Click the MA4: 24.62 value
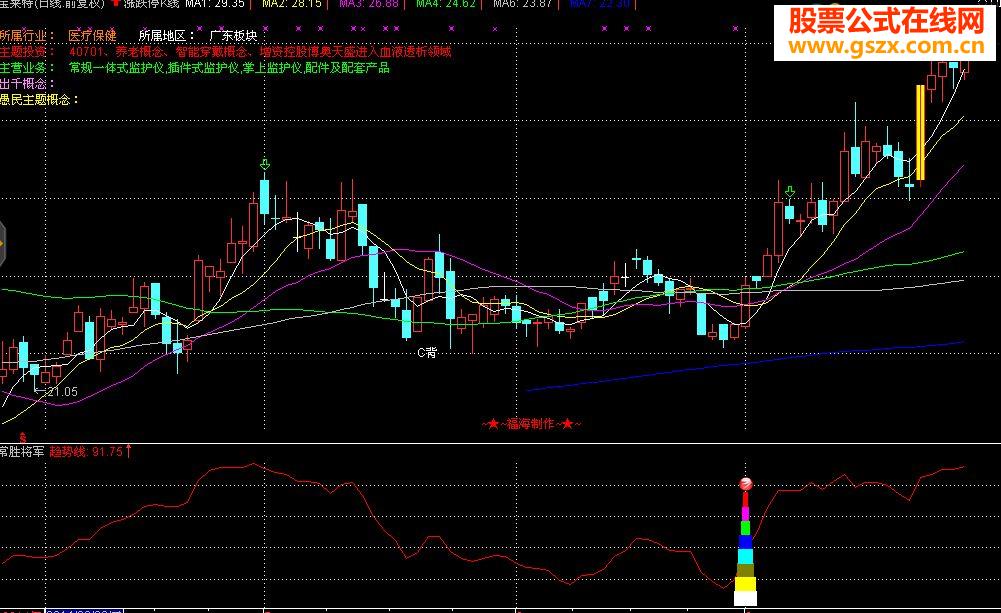 (446, 4)
